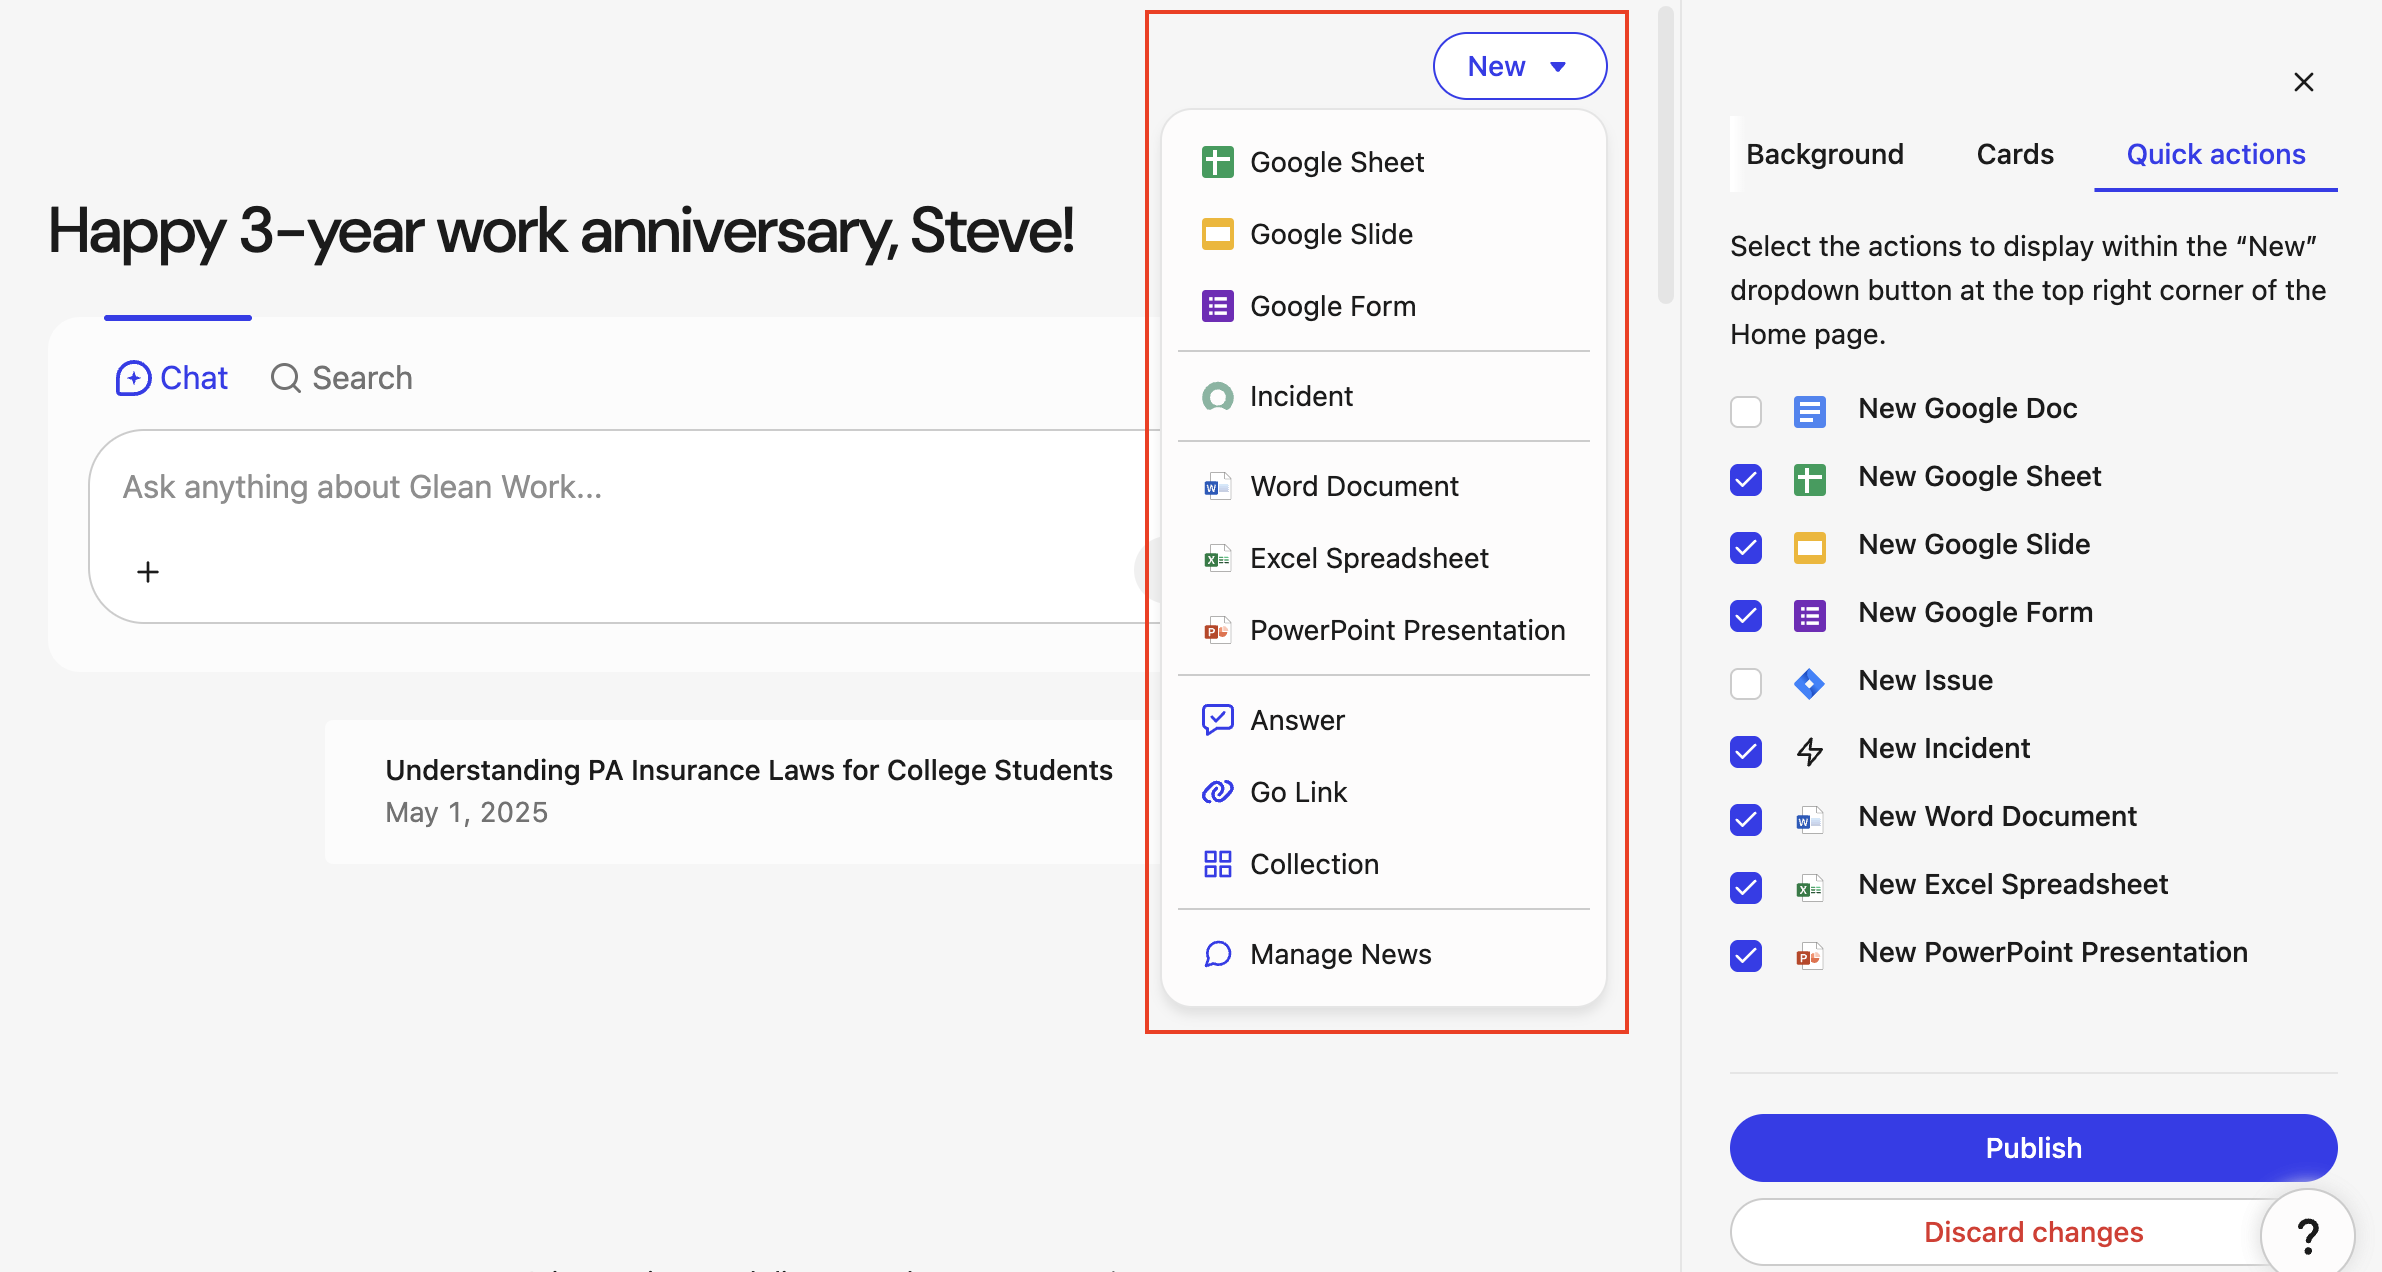Choose Collection from the New menu

tap(1384, 864)
